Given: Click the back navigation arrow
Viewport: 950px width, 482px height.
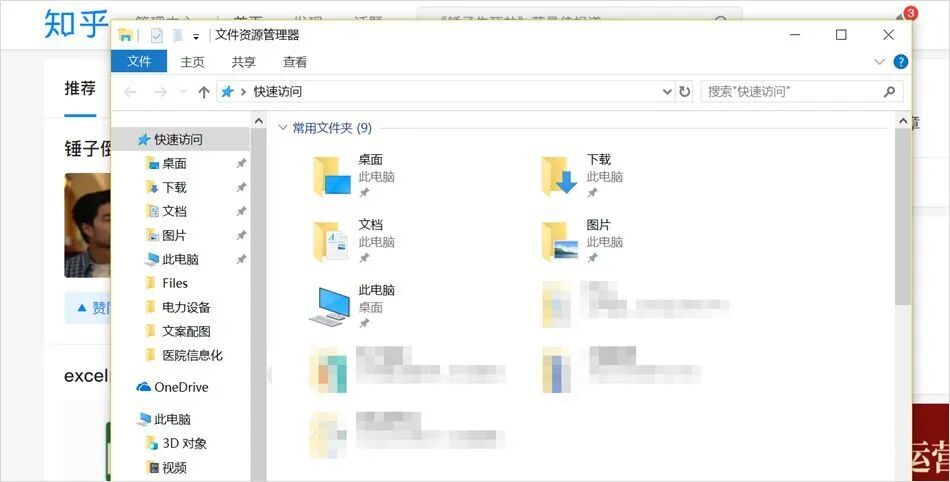Looking at the screenshot, I should point(130,92).
